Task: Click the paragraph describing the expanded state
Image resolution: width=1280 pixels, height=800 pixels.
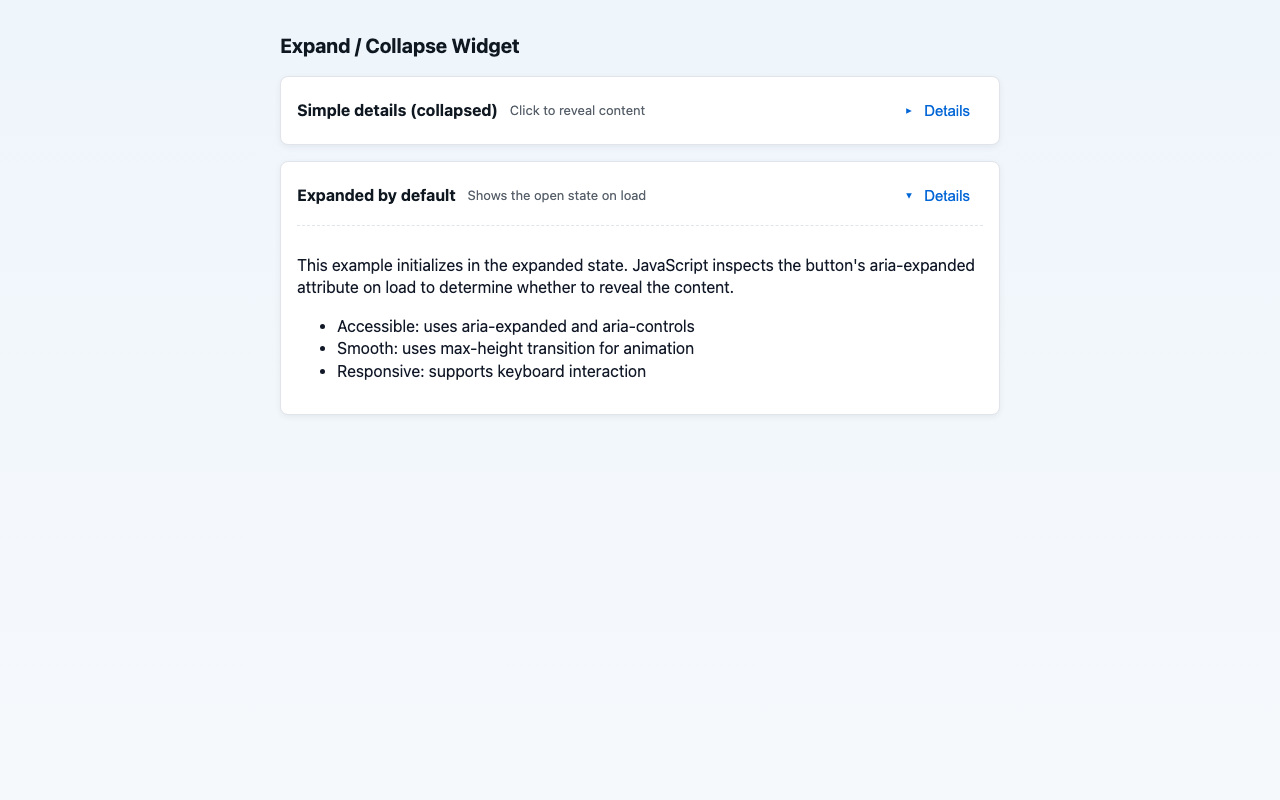Action: pos(636,276)
